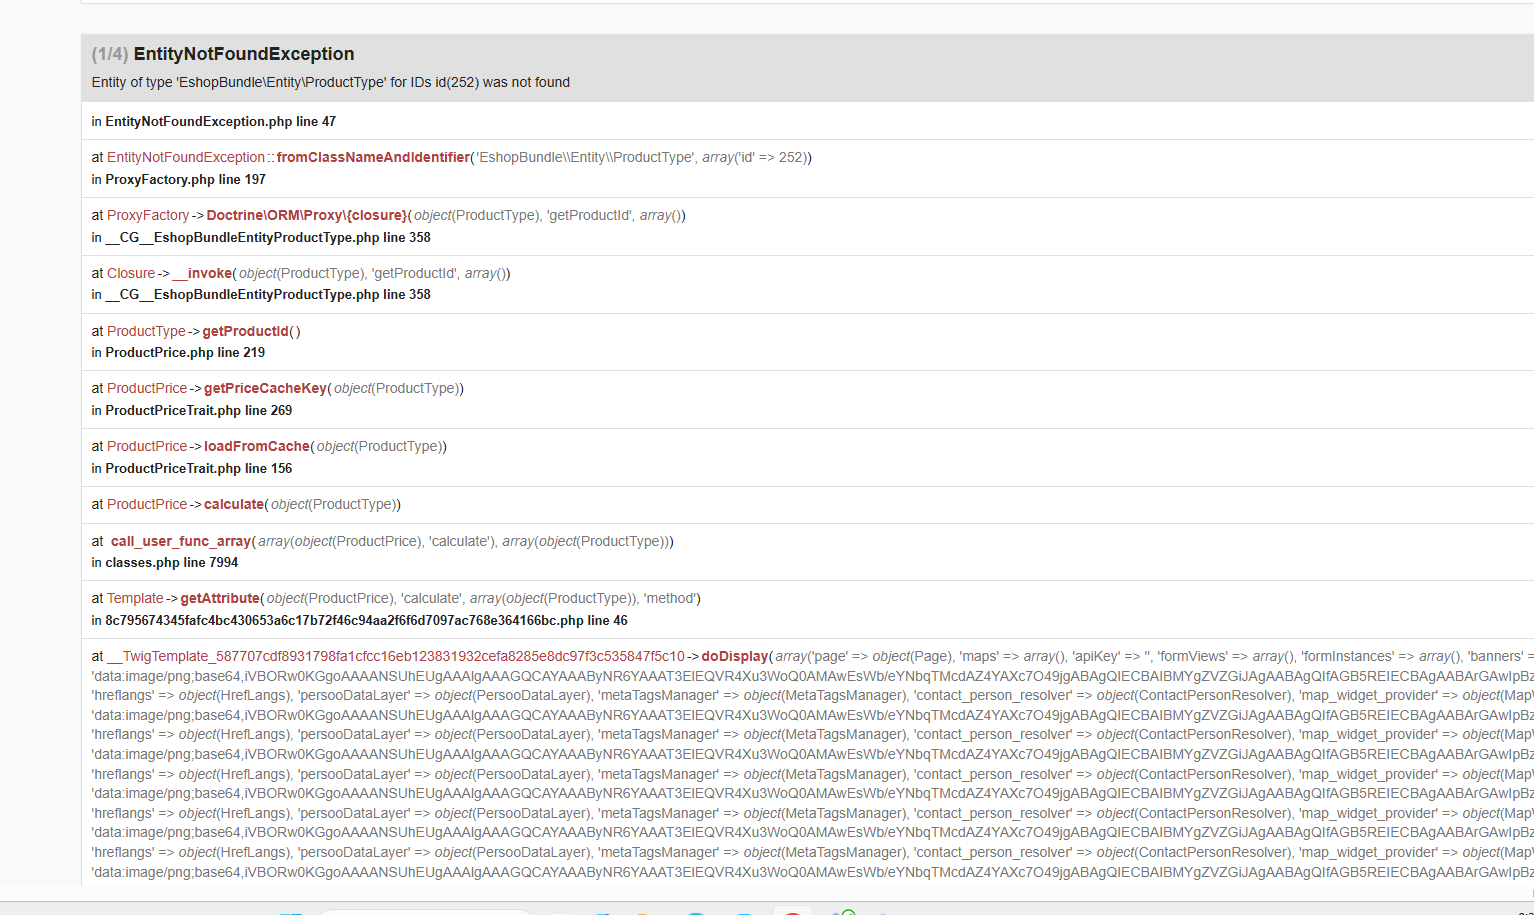Open the 8c795674…php line 46 link
Image resolution: width=1534 pixels, height=915 pixels.
pyautogui.click(x=367, y=620)
